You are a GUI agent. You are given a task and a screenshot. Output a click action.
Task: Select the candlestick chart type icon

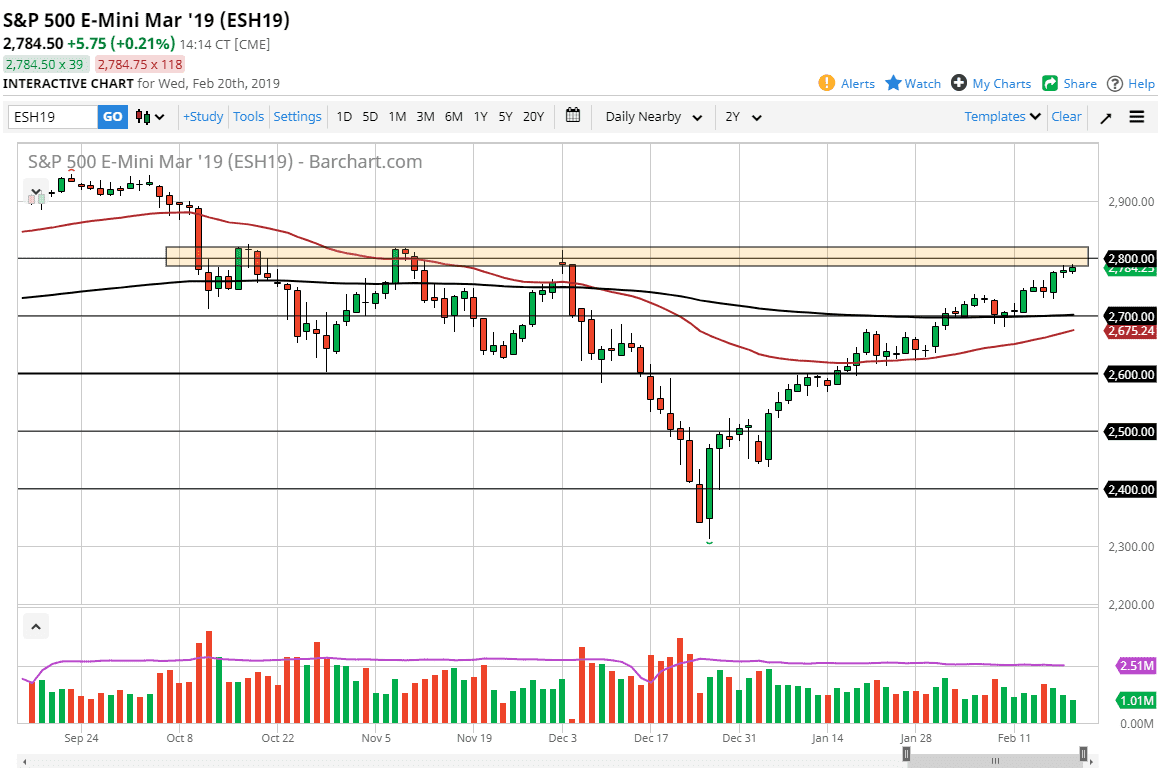141,117
